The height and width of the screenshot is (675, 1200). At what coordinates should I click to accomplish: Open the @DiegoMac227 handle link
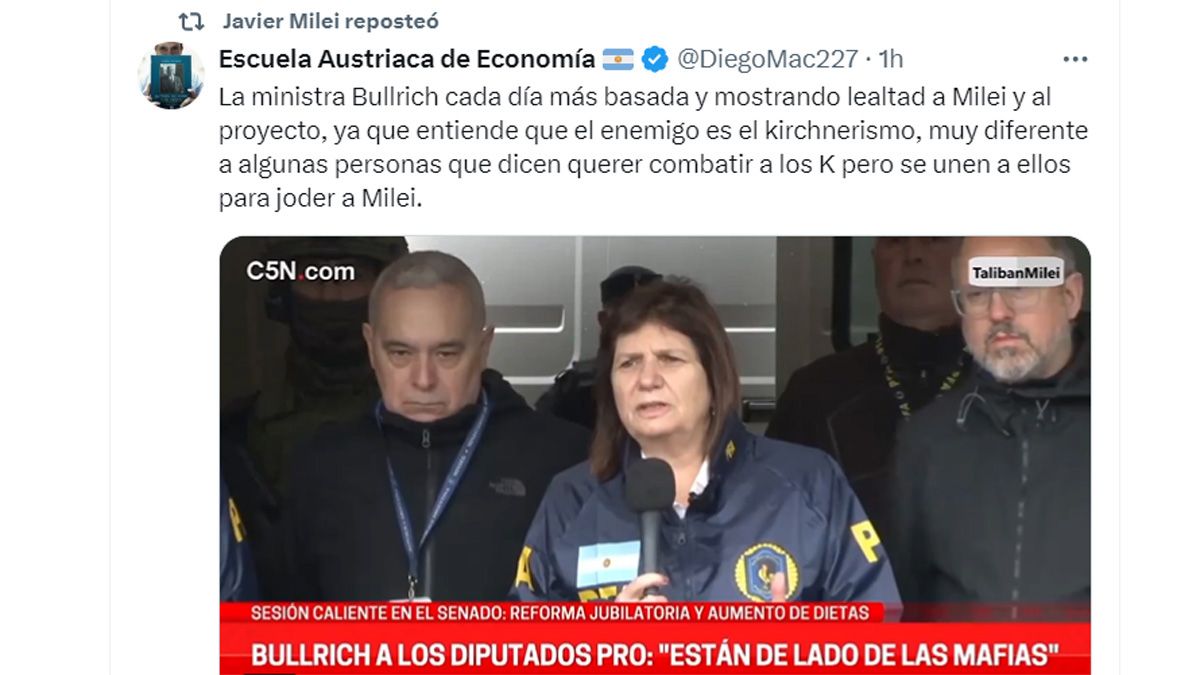pyautogui.click(x=767, y=59)
